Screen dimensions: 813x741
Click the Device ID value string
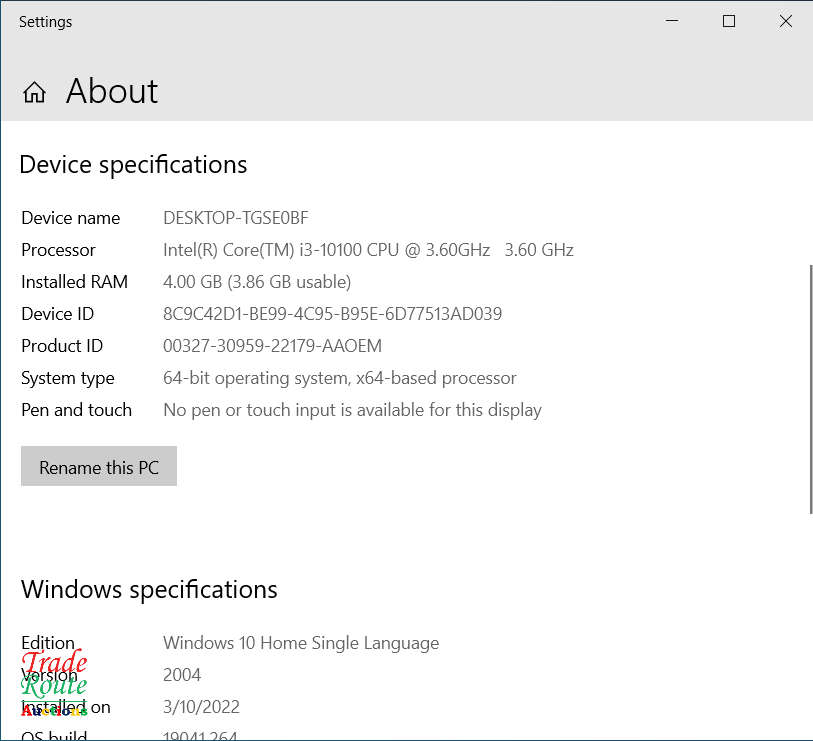(332, 314)
